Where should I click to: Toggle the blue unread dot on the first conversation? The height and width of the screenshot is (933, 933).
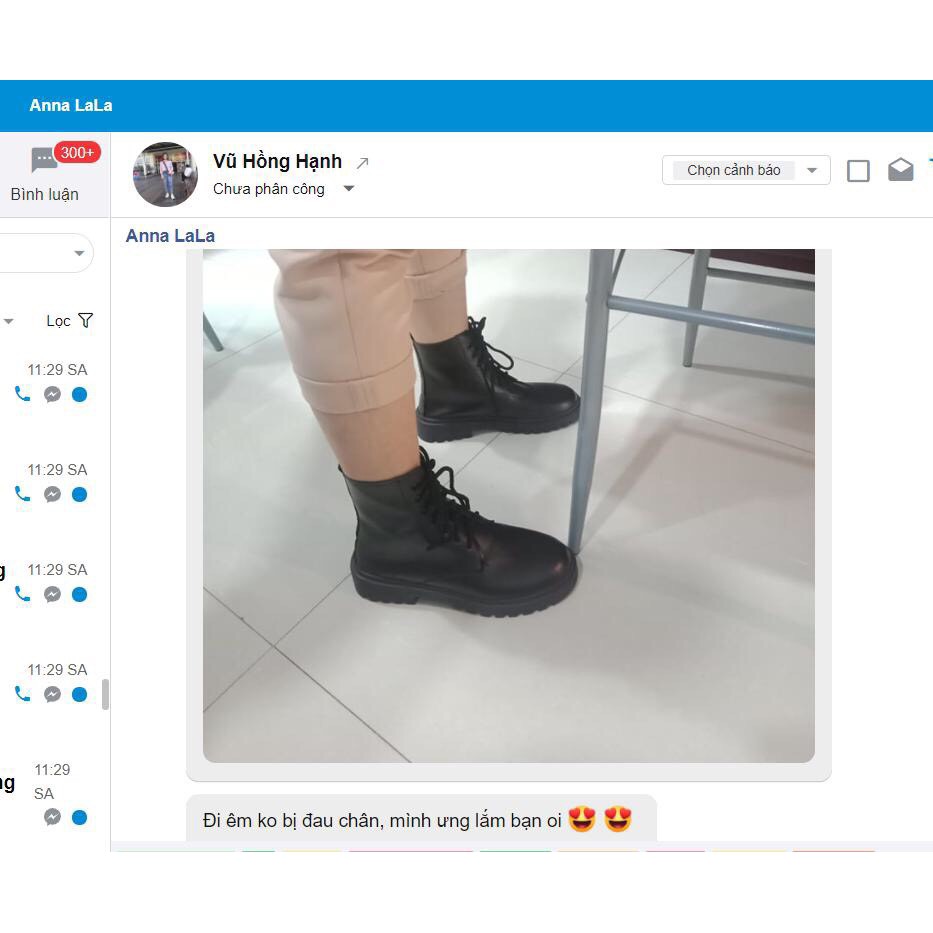79,394
